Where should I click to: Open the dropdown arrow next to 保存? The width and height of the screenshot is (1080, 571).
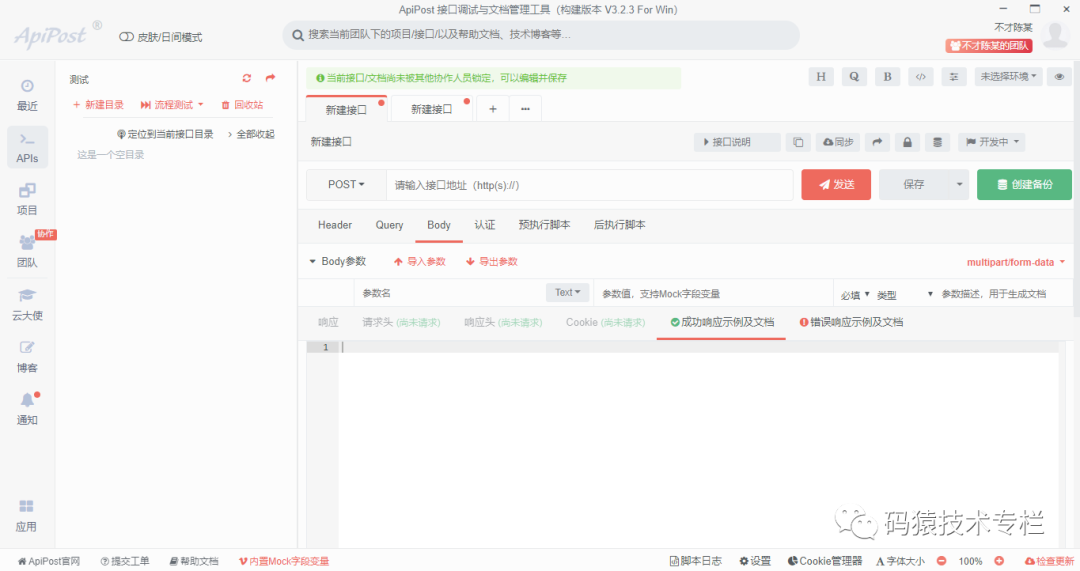coord(959,185)
